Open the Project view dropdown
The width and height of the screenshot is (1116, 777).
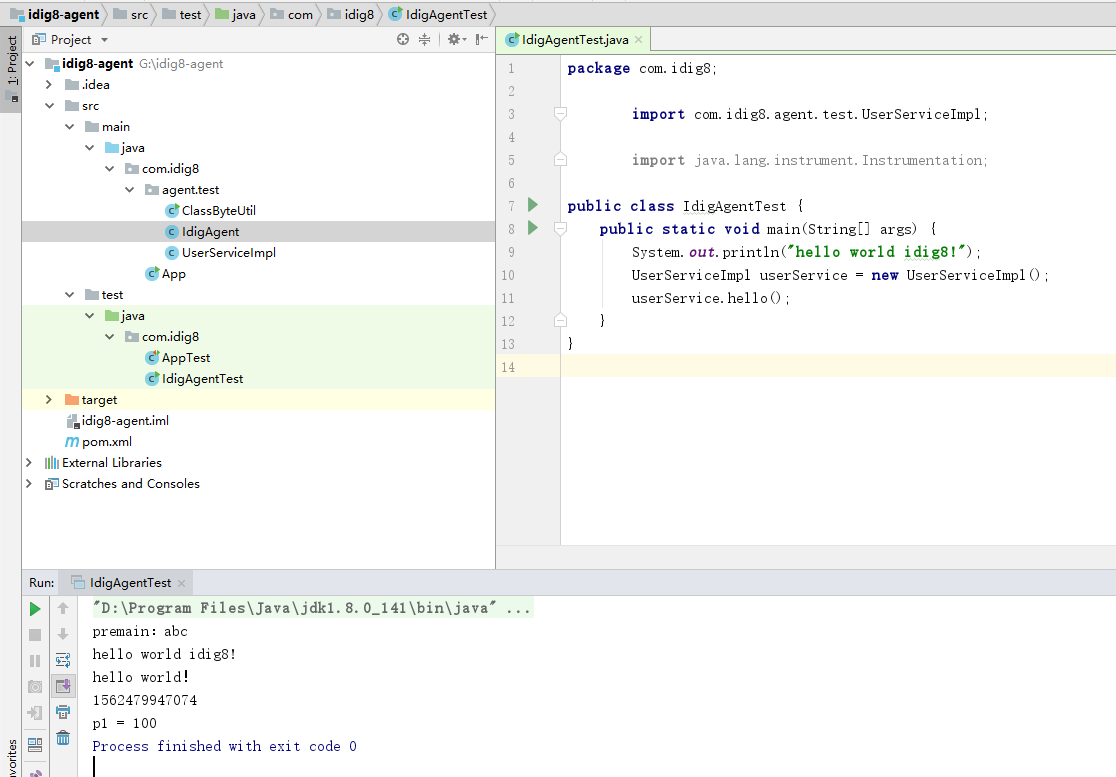click(104, 40)
